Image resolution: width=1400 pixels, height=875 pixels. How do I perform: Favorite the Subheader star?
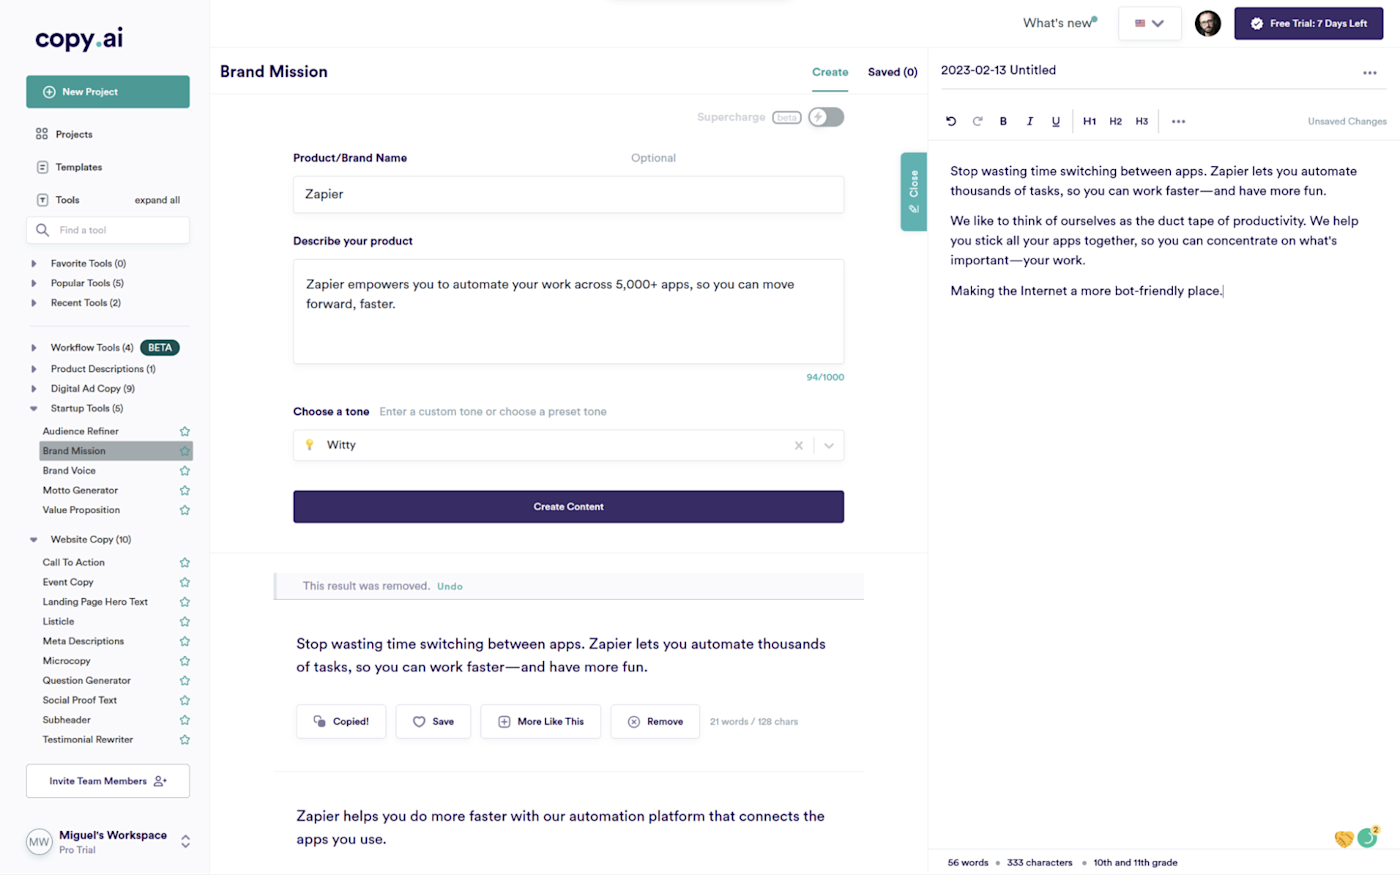click(x=184, y=720)
